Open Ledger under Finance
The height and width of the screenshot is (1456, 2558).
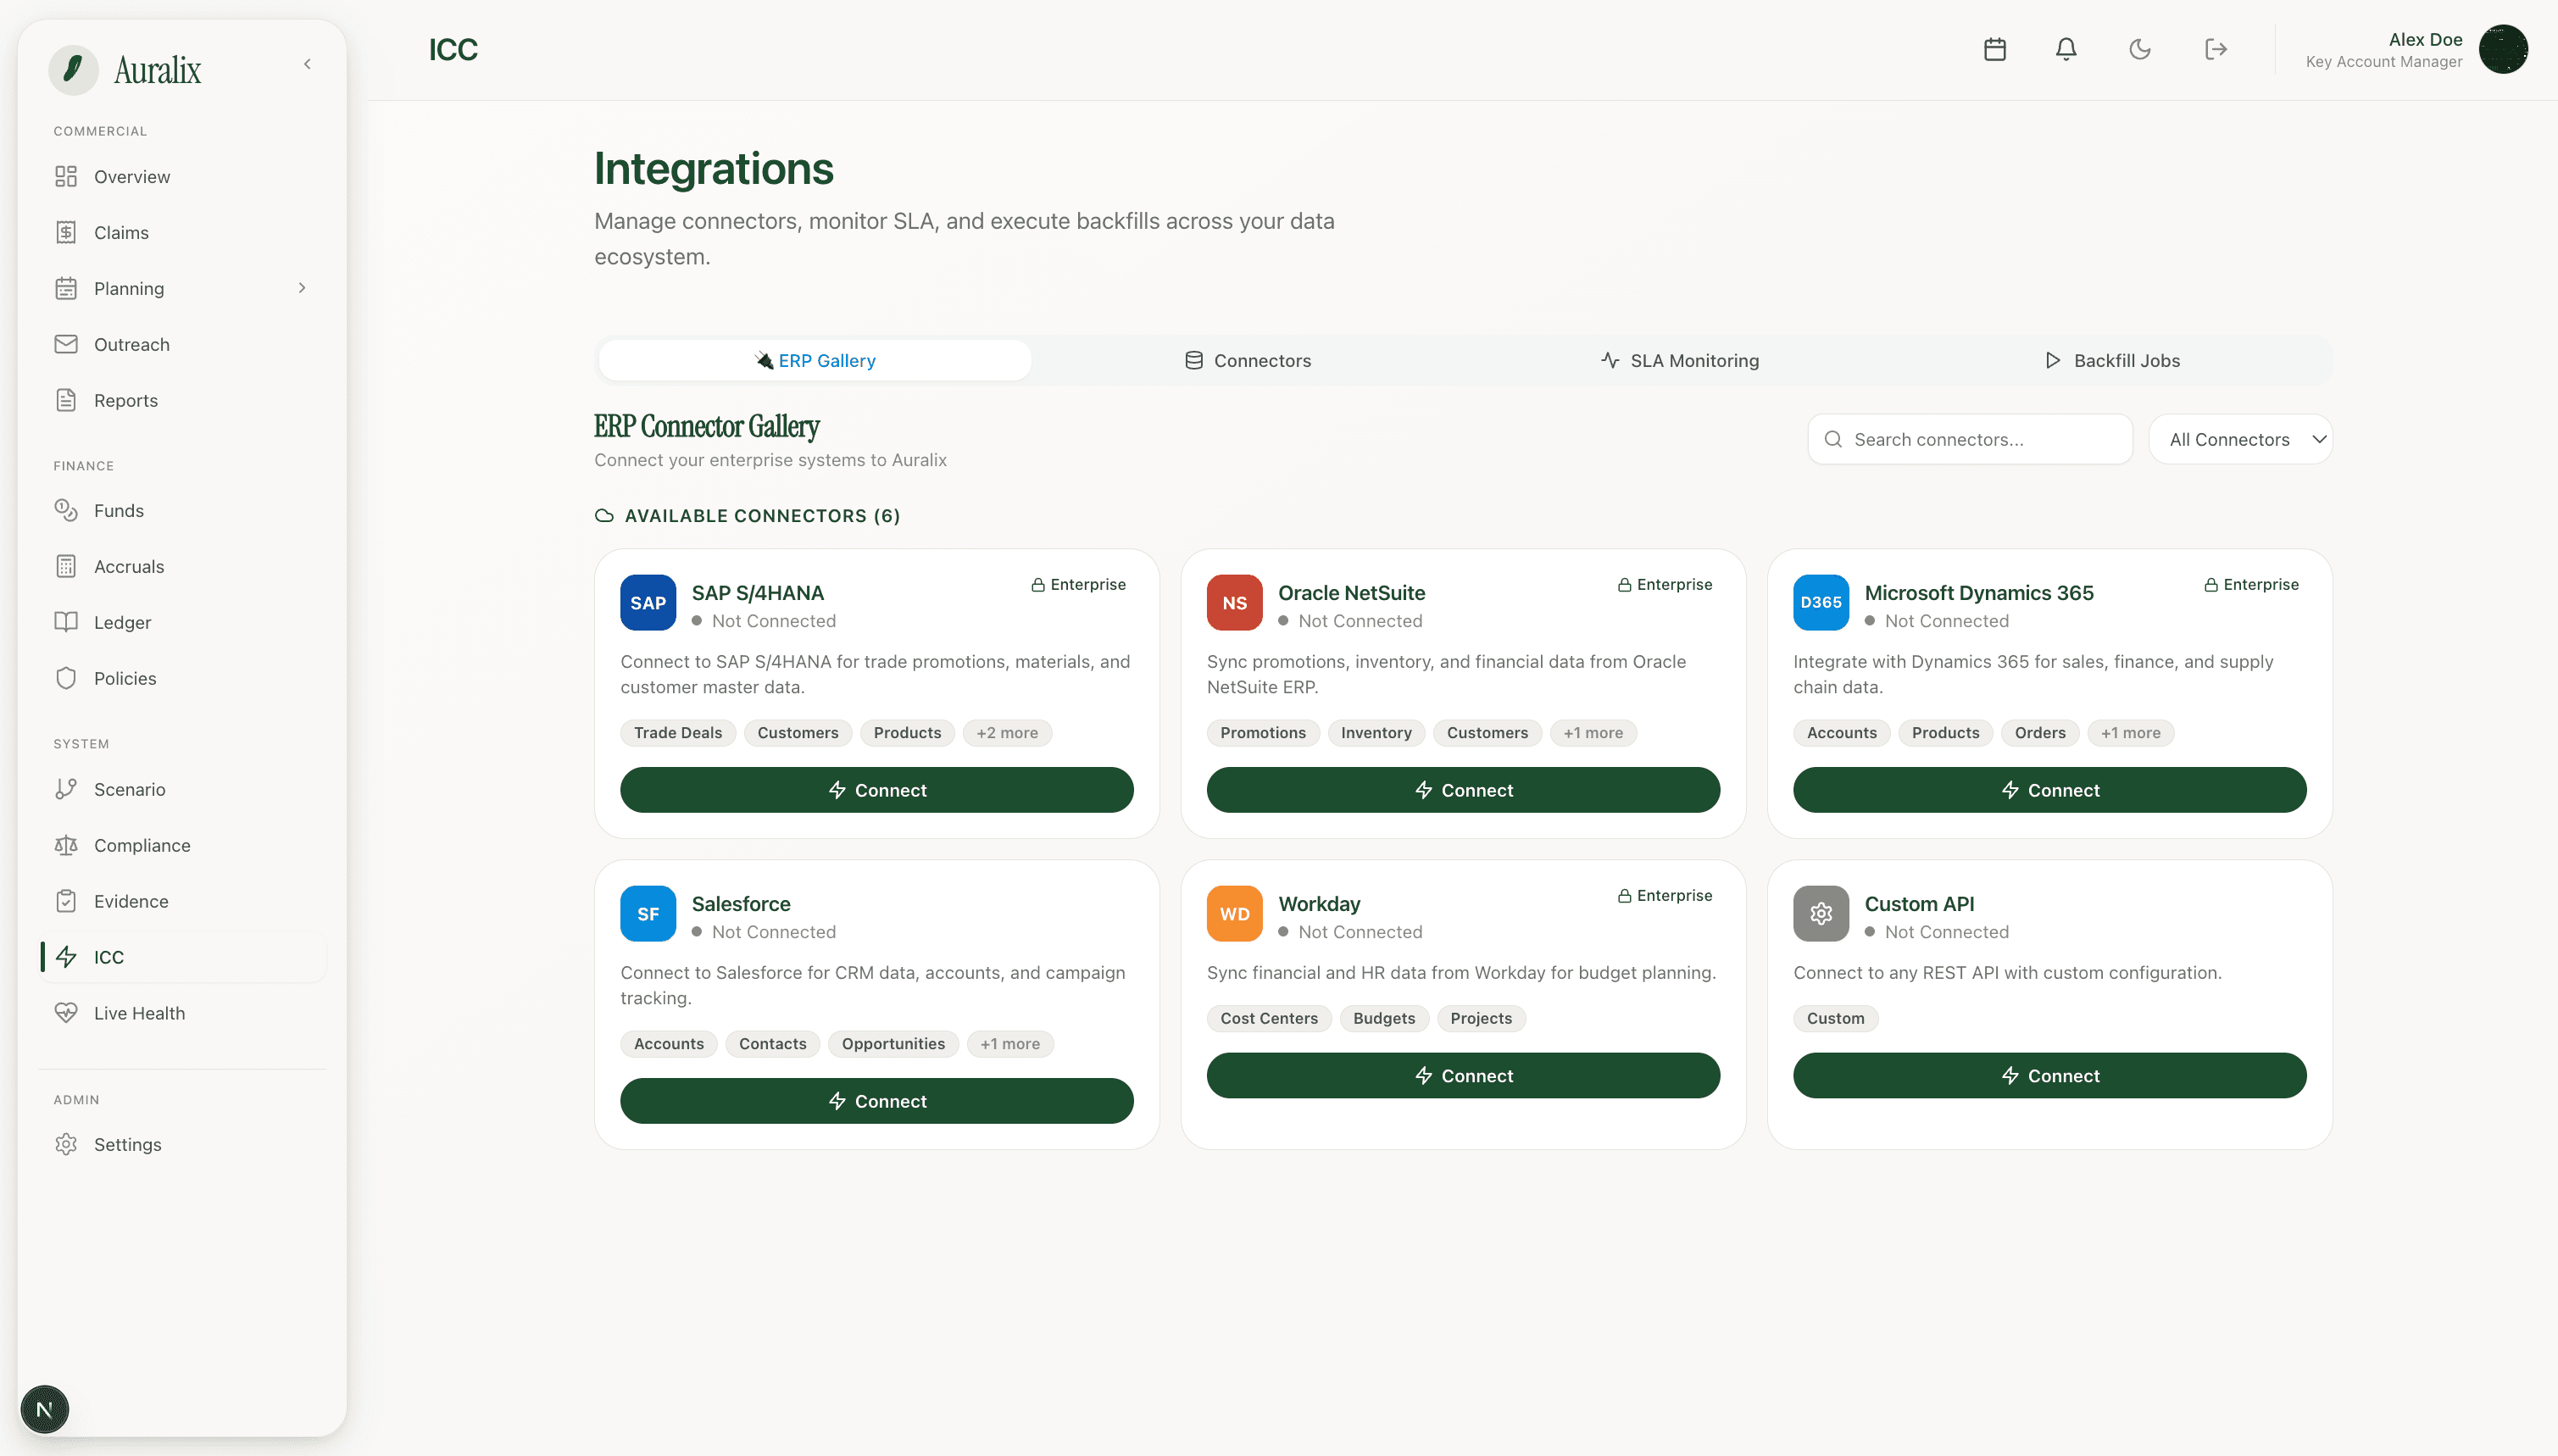(123, 621)
